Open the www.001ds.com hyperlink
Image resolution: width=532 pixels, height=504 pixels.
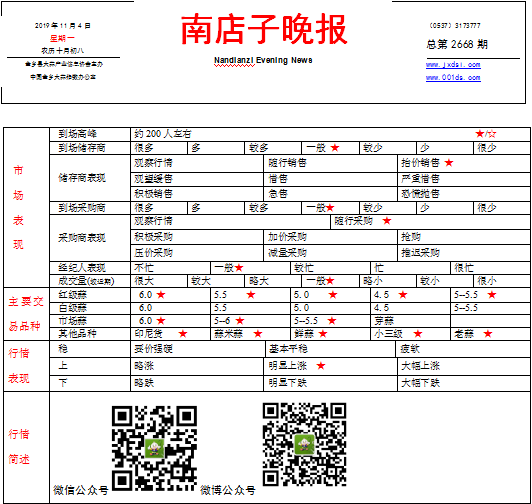[x=453, y=77]
